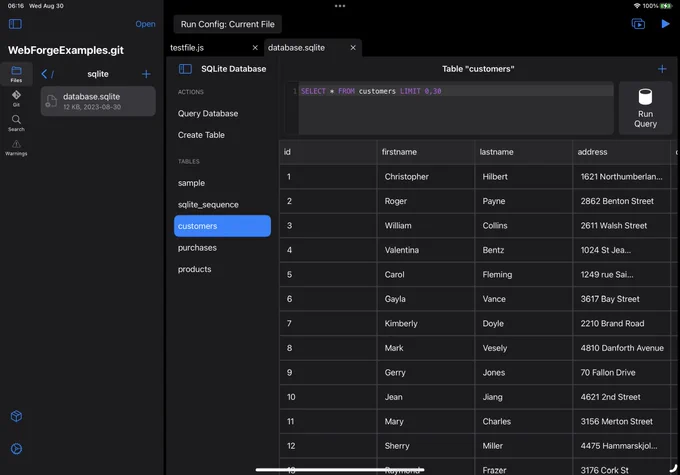Select the cell containing Kimberly
This screenshot has width=680, height=475.
tap(426, 324)
